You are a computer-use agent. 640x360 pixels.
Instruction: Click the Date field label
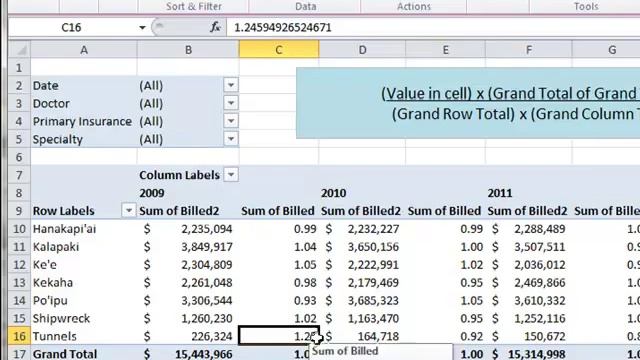(45, 85)
